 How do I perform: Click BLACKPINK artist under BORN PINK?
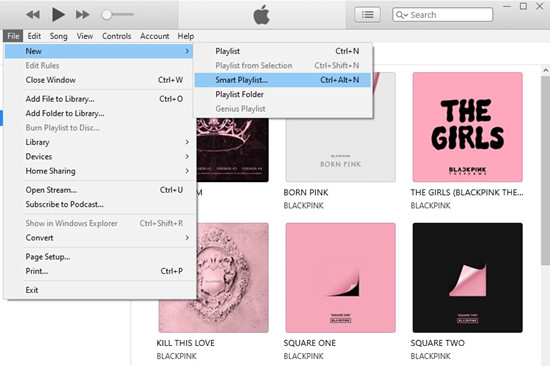tap(303, 206)
